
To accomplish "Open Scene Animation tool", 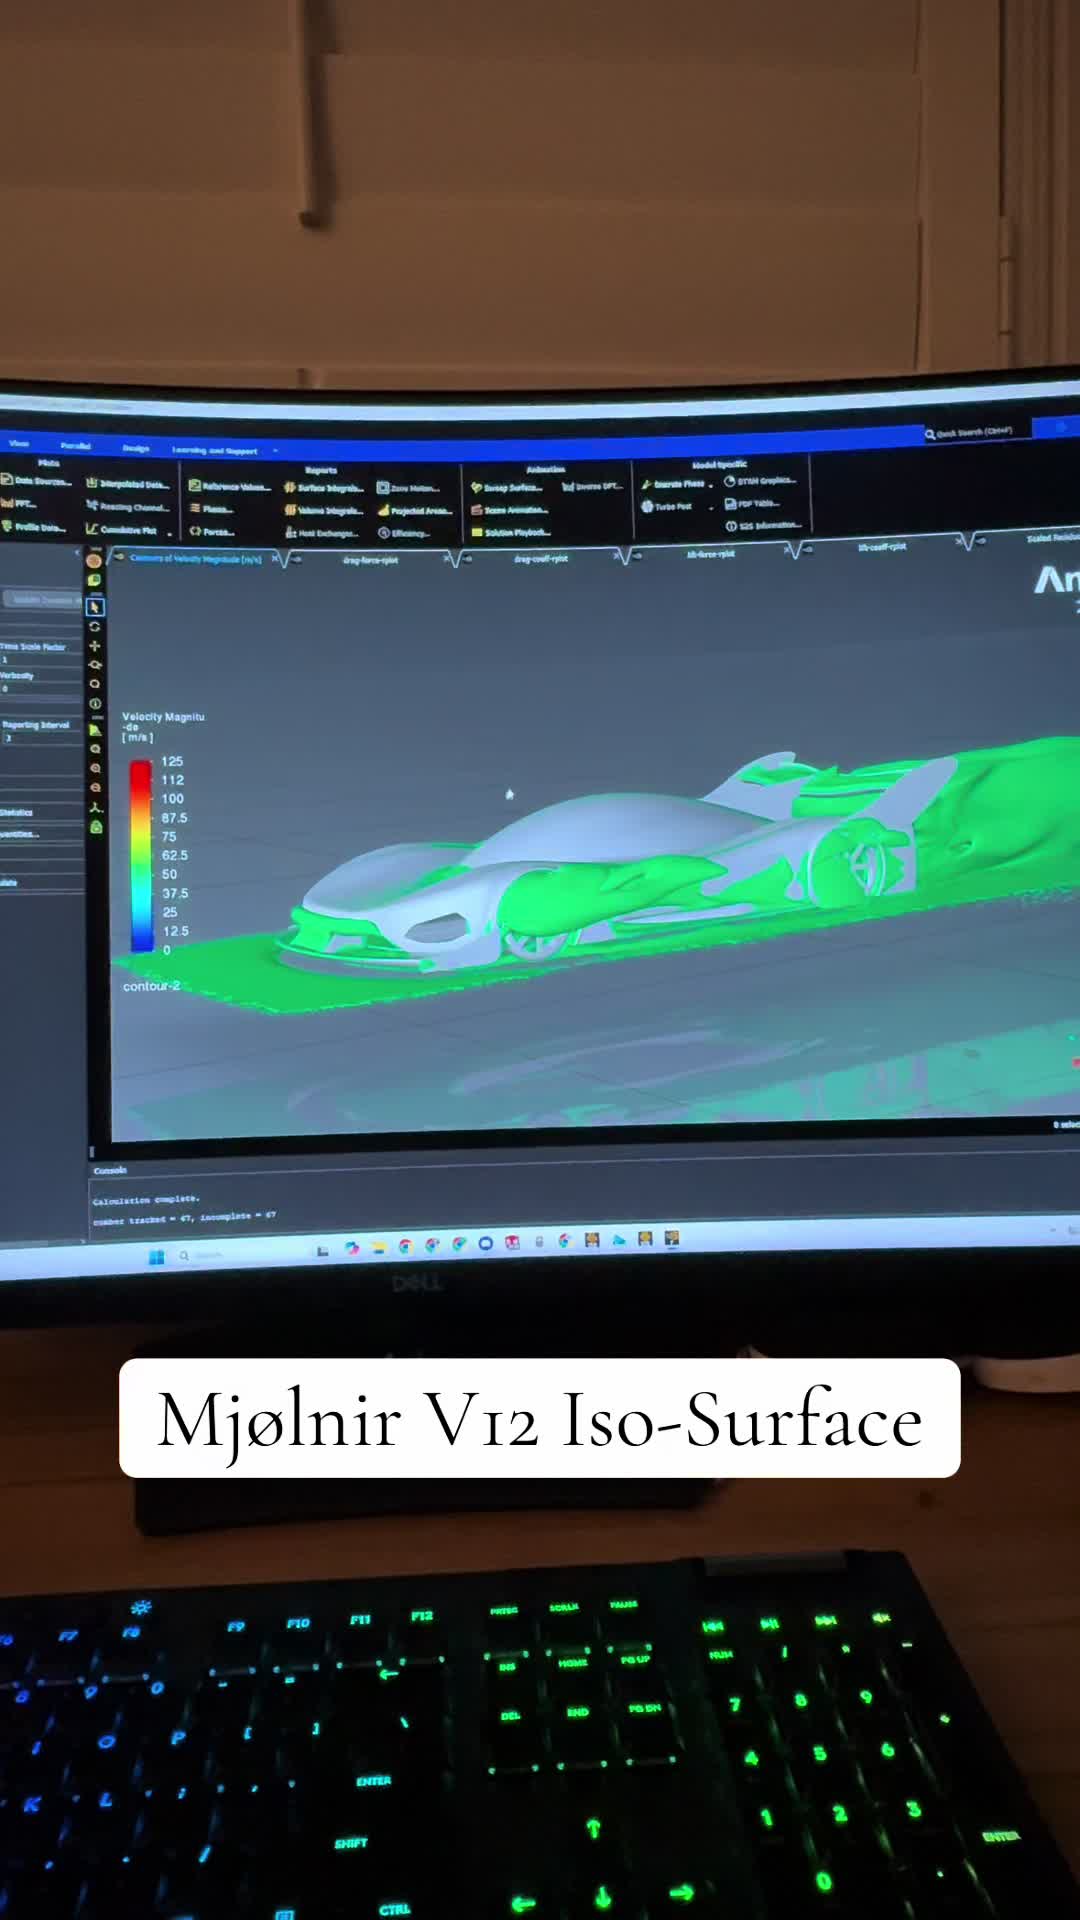I will coord(510,510).
